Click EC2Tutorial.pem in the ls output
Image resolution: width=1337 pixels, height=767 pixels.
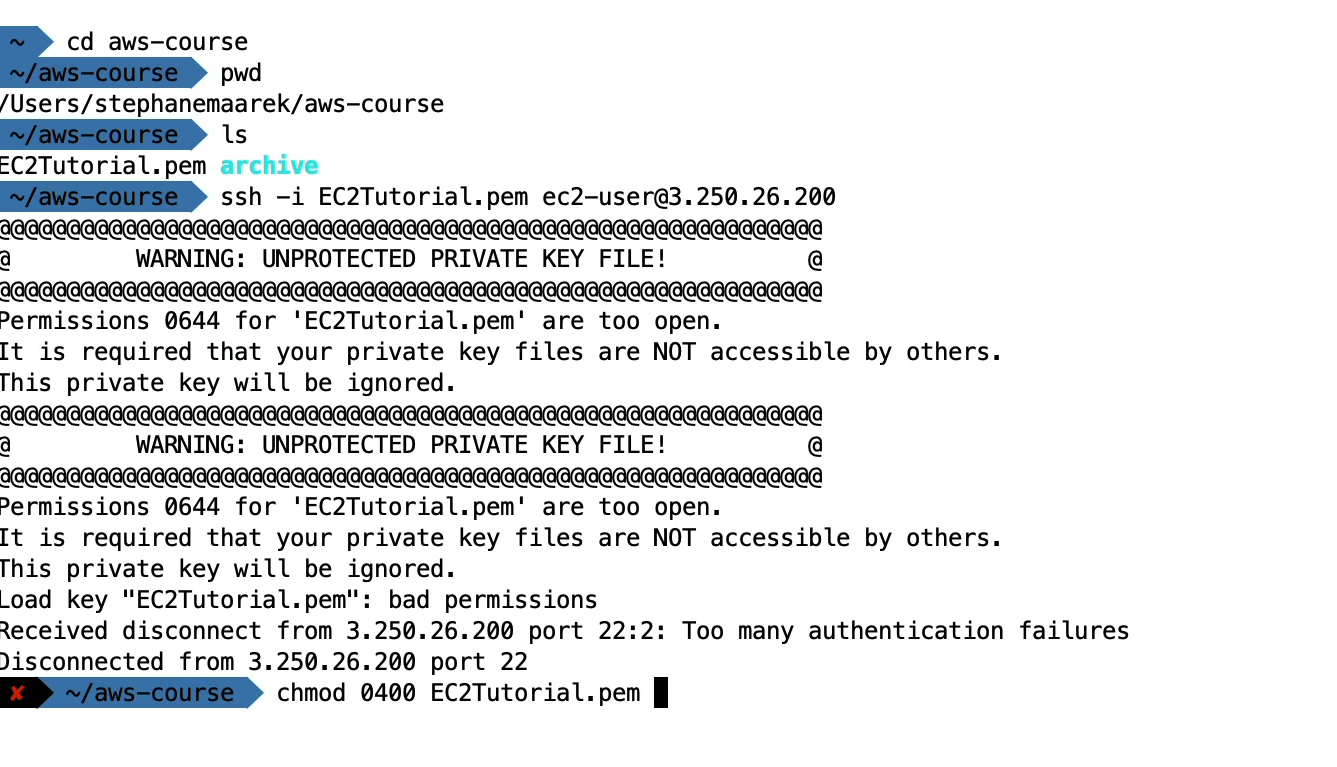coord(104,166)
